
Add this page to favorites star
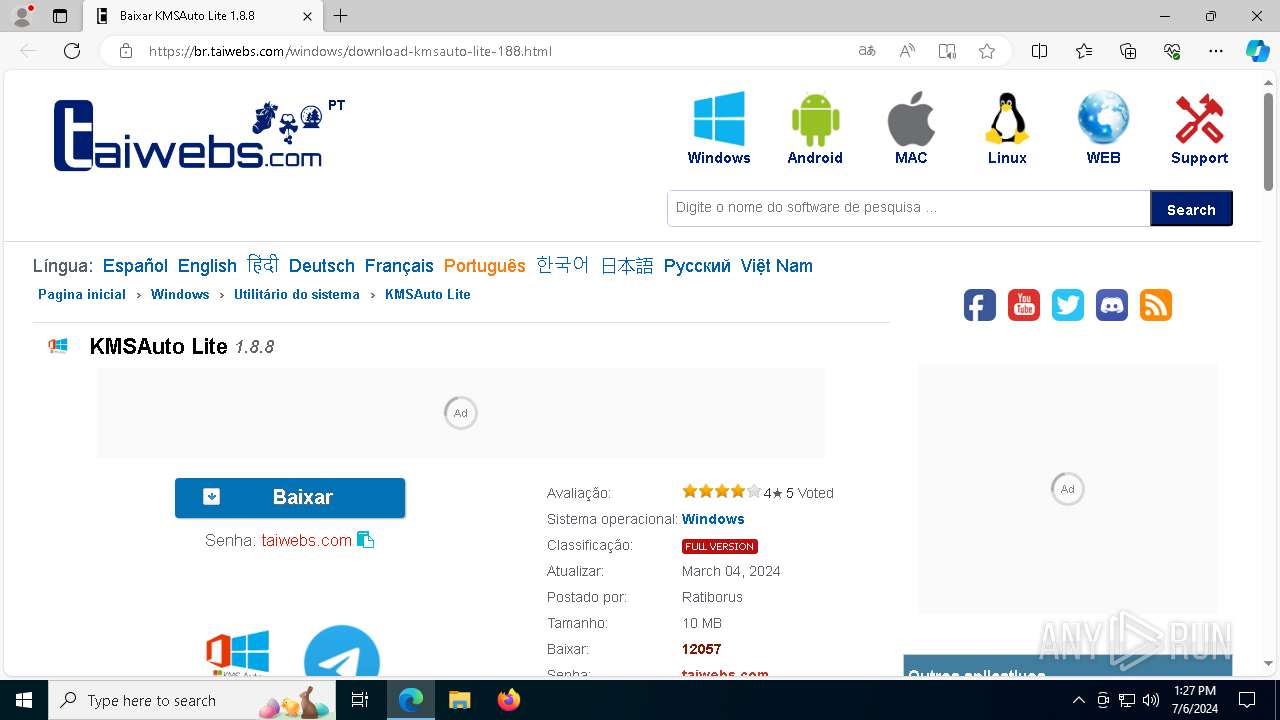click(x=987, y=51)
